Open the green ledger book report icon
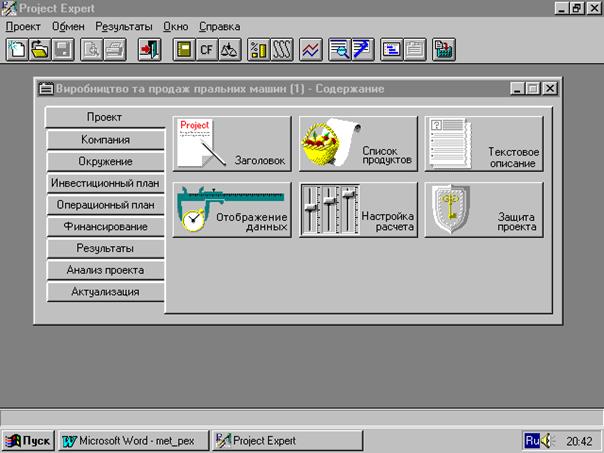Image resolution: width=604 pixels, height=453 pixels. click(x=184, y=50)
